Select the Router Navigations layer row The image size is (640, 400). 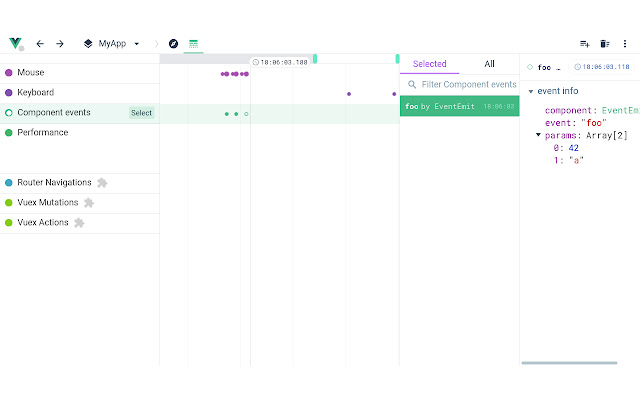tap(80, 183)
